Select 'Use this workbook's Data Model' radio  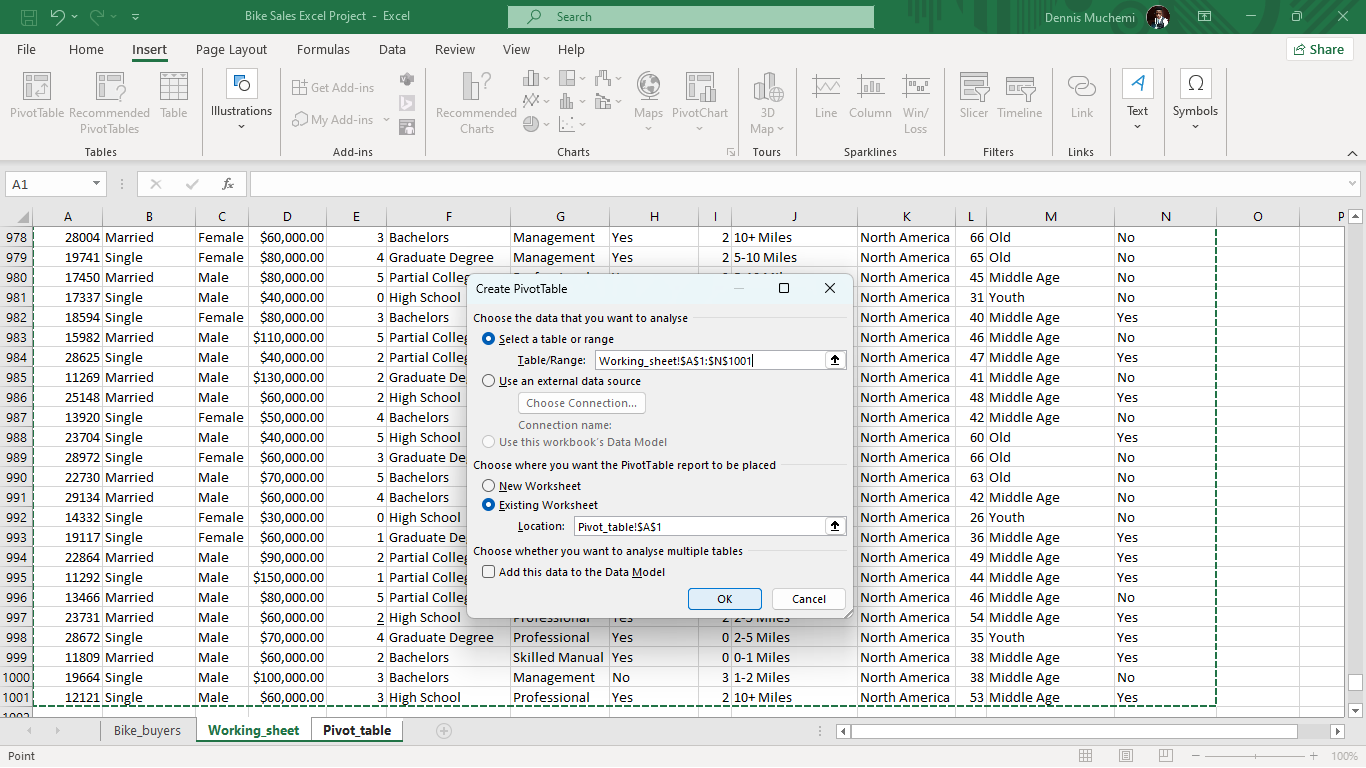click(x=489, y=442)
